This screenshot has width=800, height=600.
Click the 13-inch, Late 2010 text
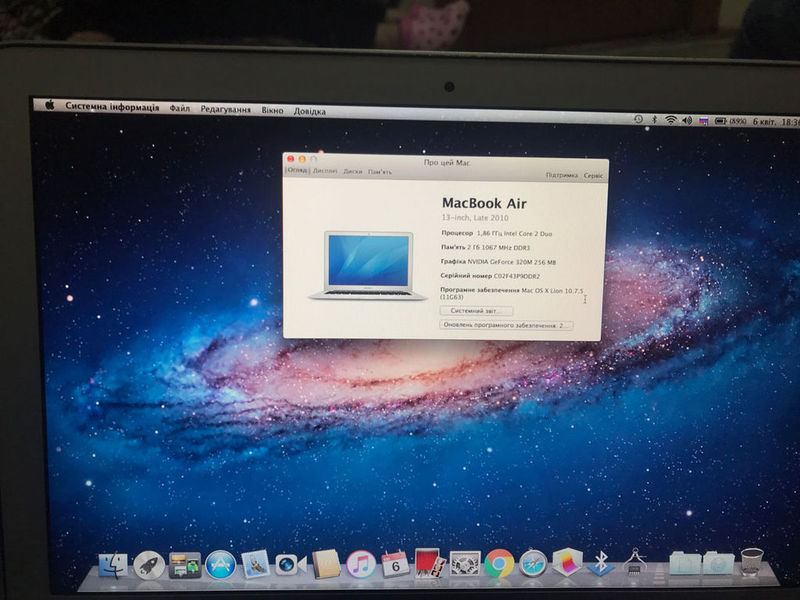click(x=474, y=217)
